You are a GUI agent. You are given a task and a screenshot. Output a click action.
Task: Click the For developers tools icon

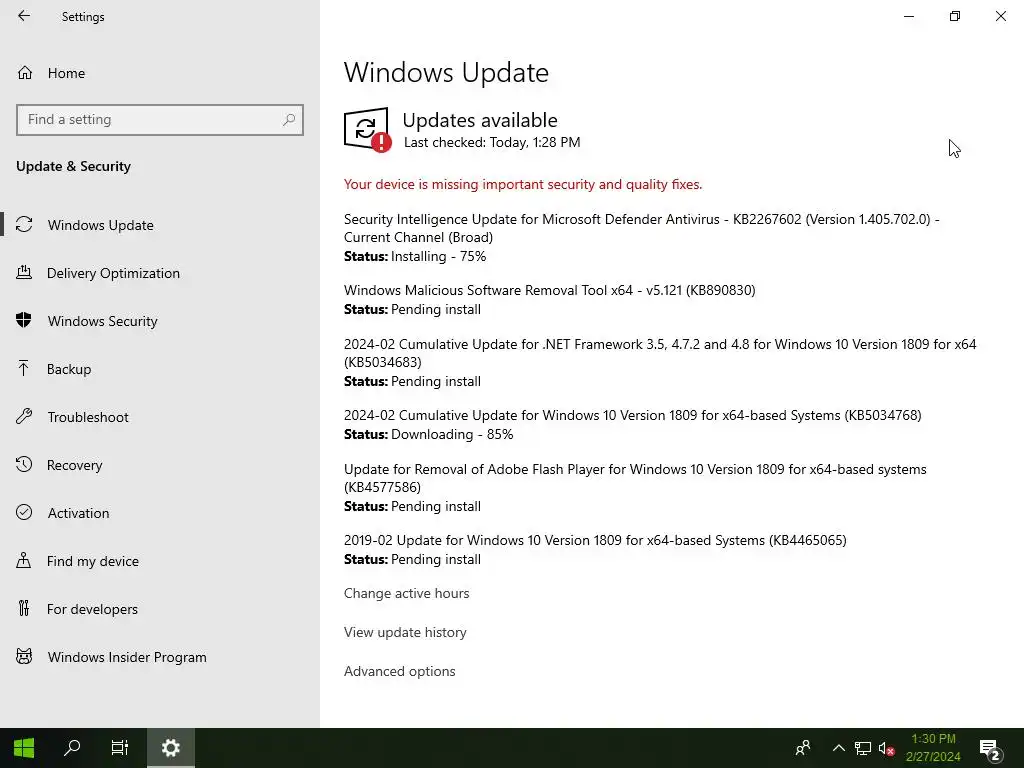[24, 609]
